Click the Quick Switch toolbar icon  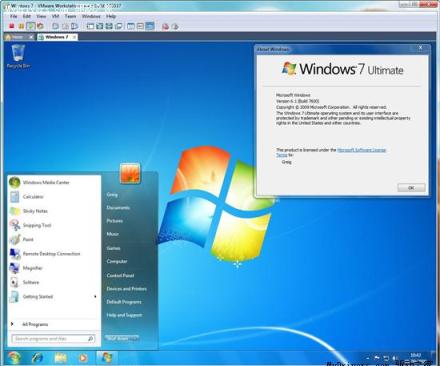coord(100,26)
